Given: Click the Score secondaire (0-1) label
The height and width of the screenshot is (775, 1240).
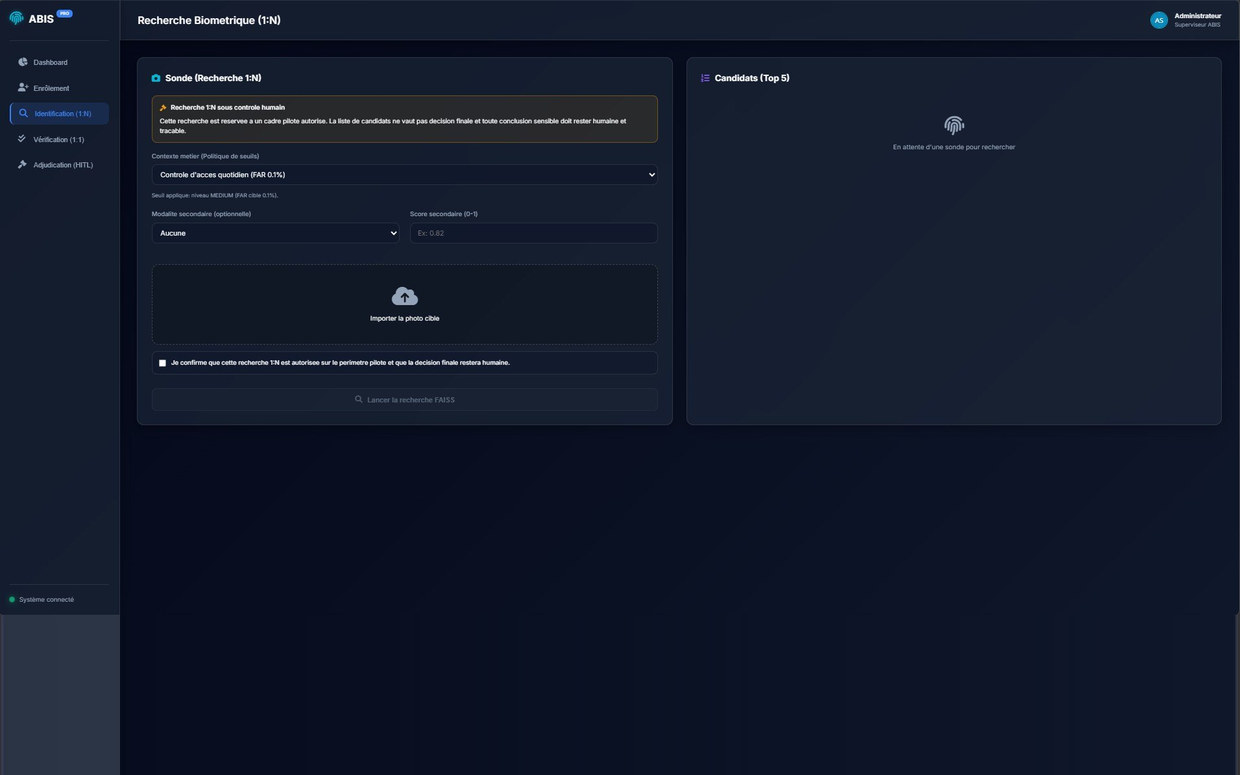Looking at the screenshot, I should click(444, 214).
